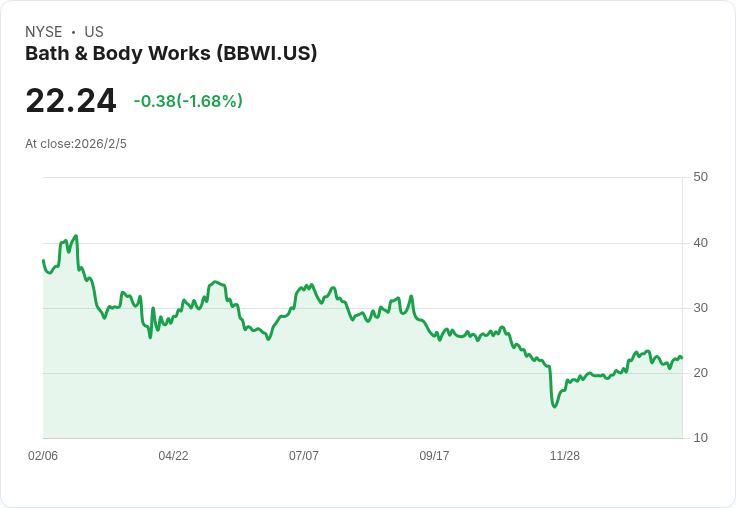Click the NYSE exchange label

click(x=44, y=32)
